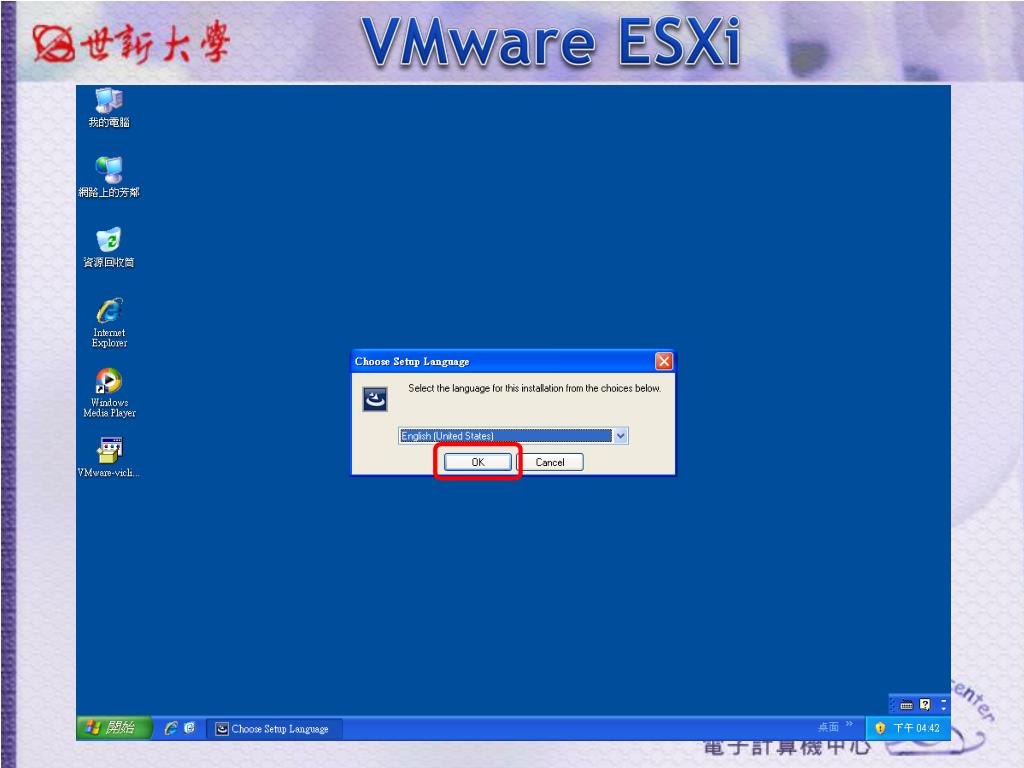Click the Choose Setup Language taskbar button
Viewport: 1024px width, 768px height.
pos(274,729)
